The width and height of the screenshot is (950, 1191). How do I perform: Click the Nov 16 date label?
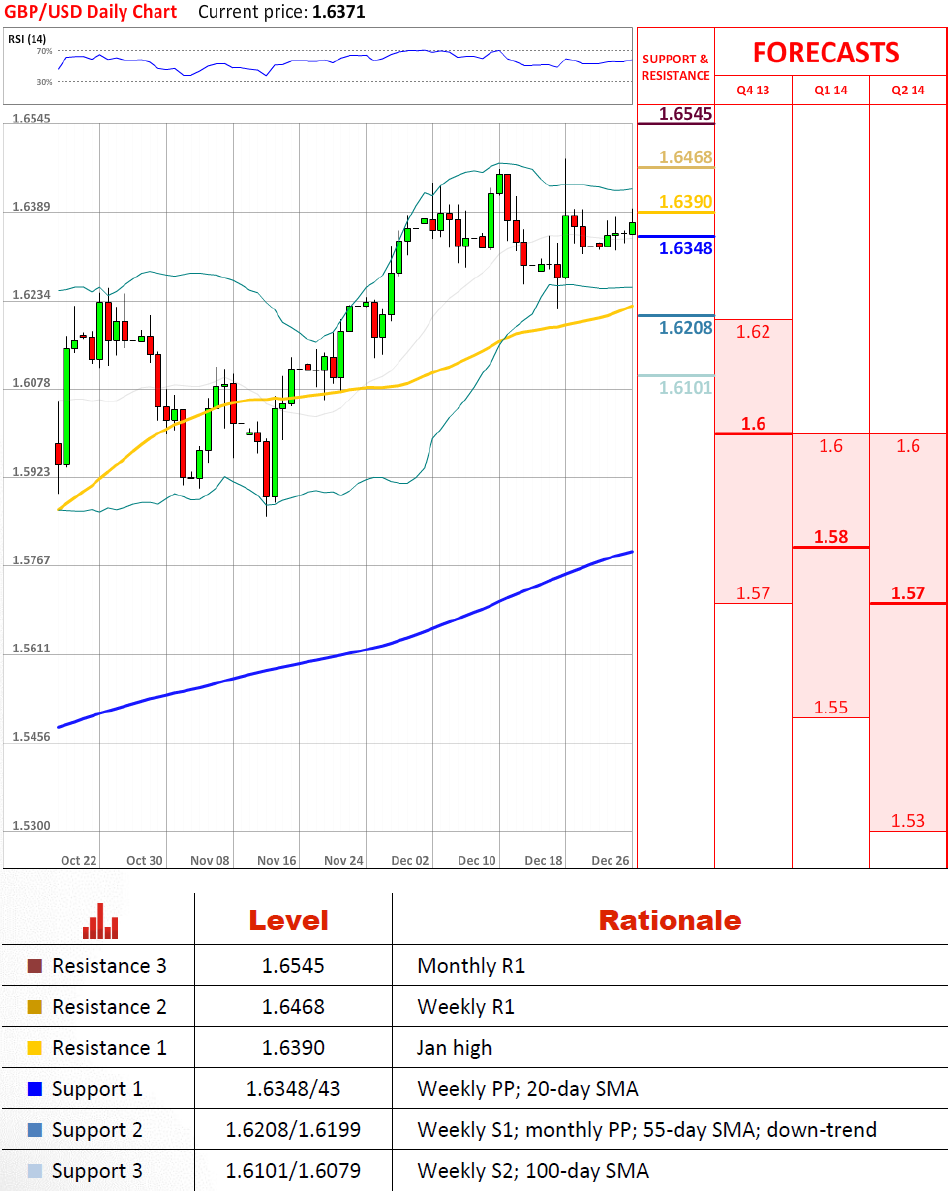(276, 861)
